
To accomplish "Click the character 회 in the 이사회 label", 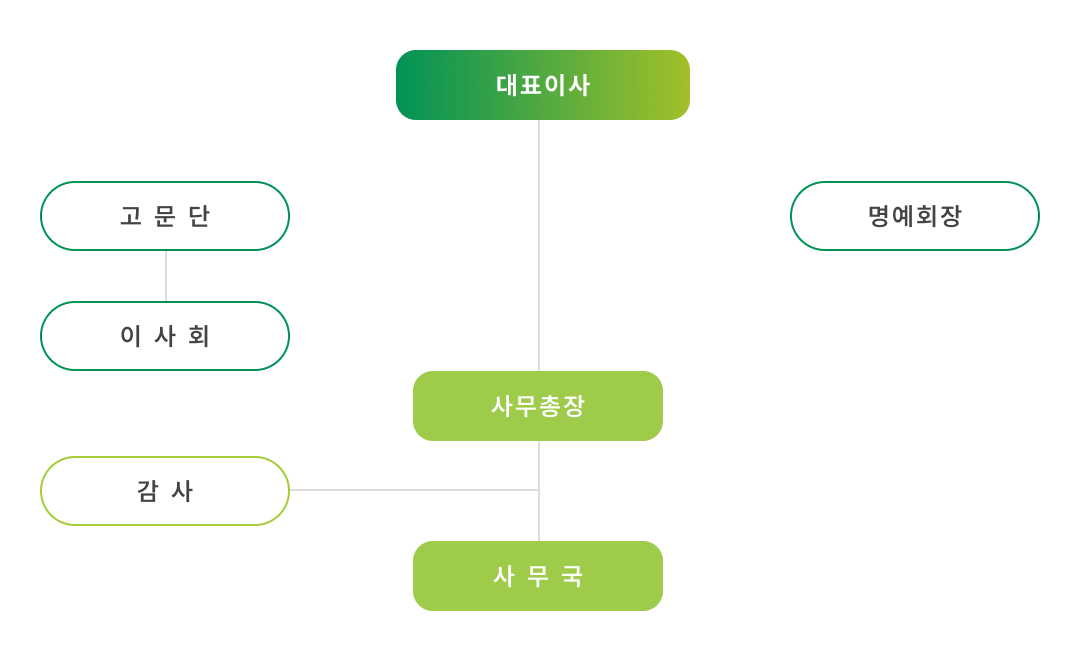I will (199, 336).
